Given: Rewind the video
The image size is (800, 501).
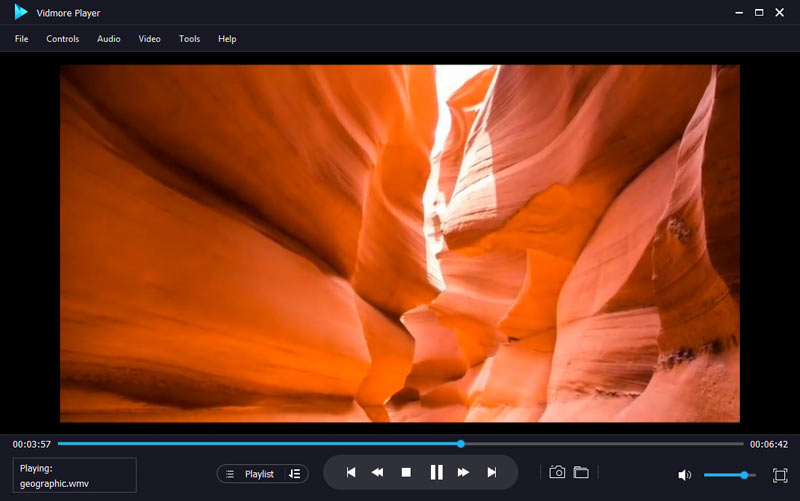Looking at the screenshot, I should click(378, 472).
